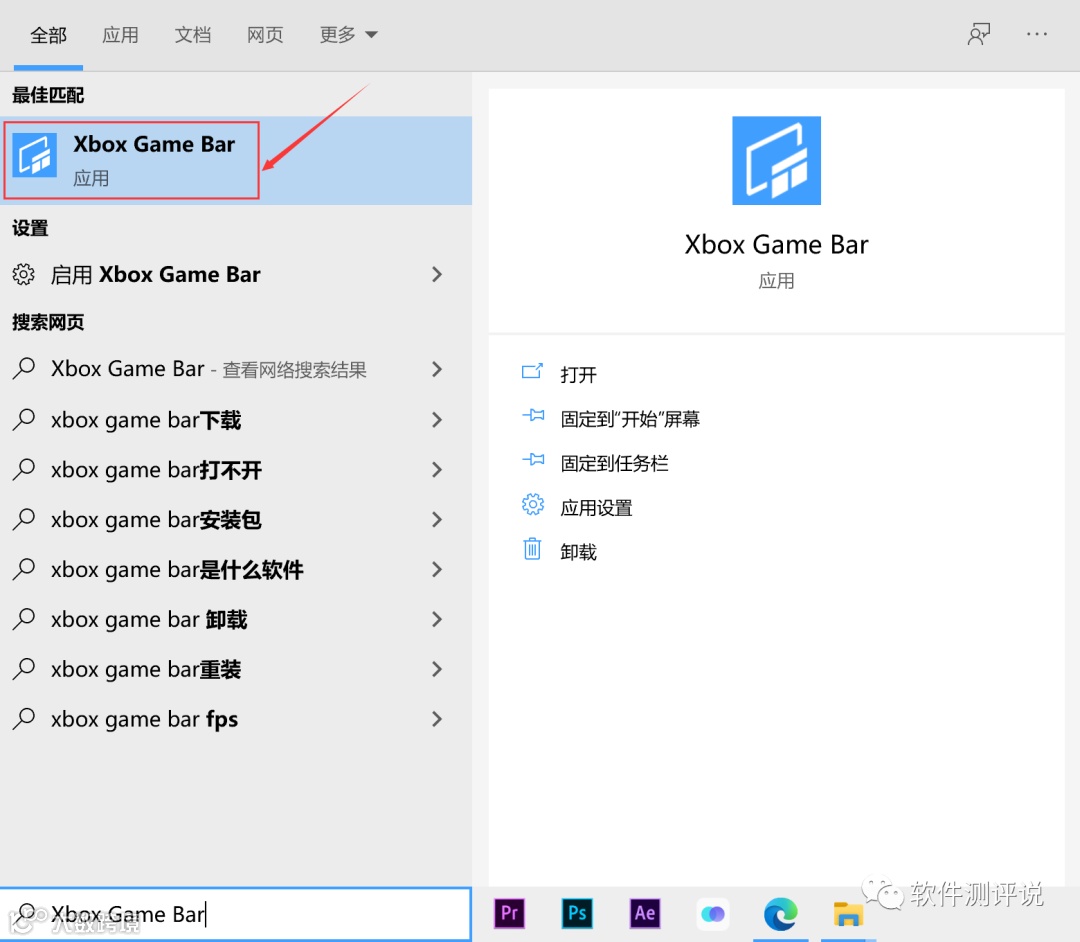The height and width of the screenshot is (942, 1080).
Task: Click search icon of xbox game bar重装
Action: pos(24,669)
